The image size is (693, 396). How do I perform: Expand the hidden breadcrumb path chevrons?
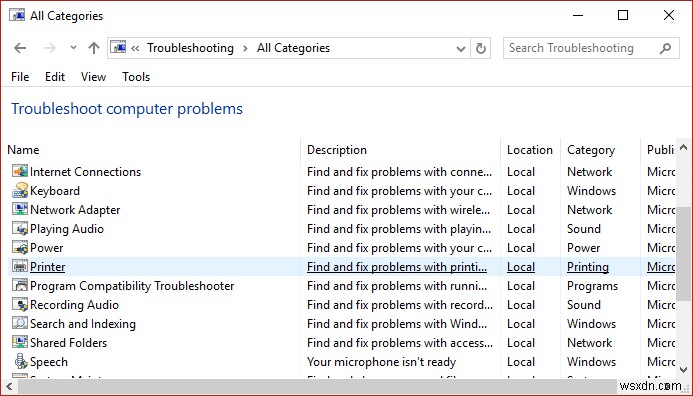pos(135,48)
